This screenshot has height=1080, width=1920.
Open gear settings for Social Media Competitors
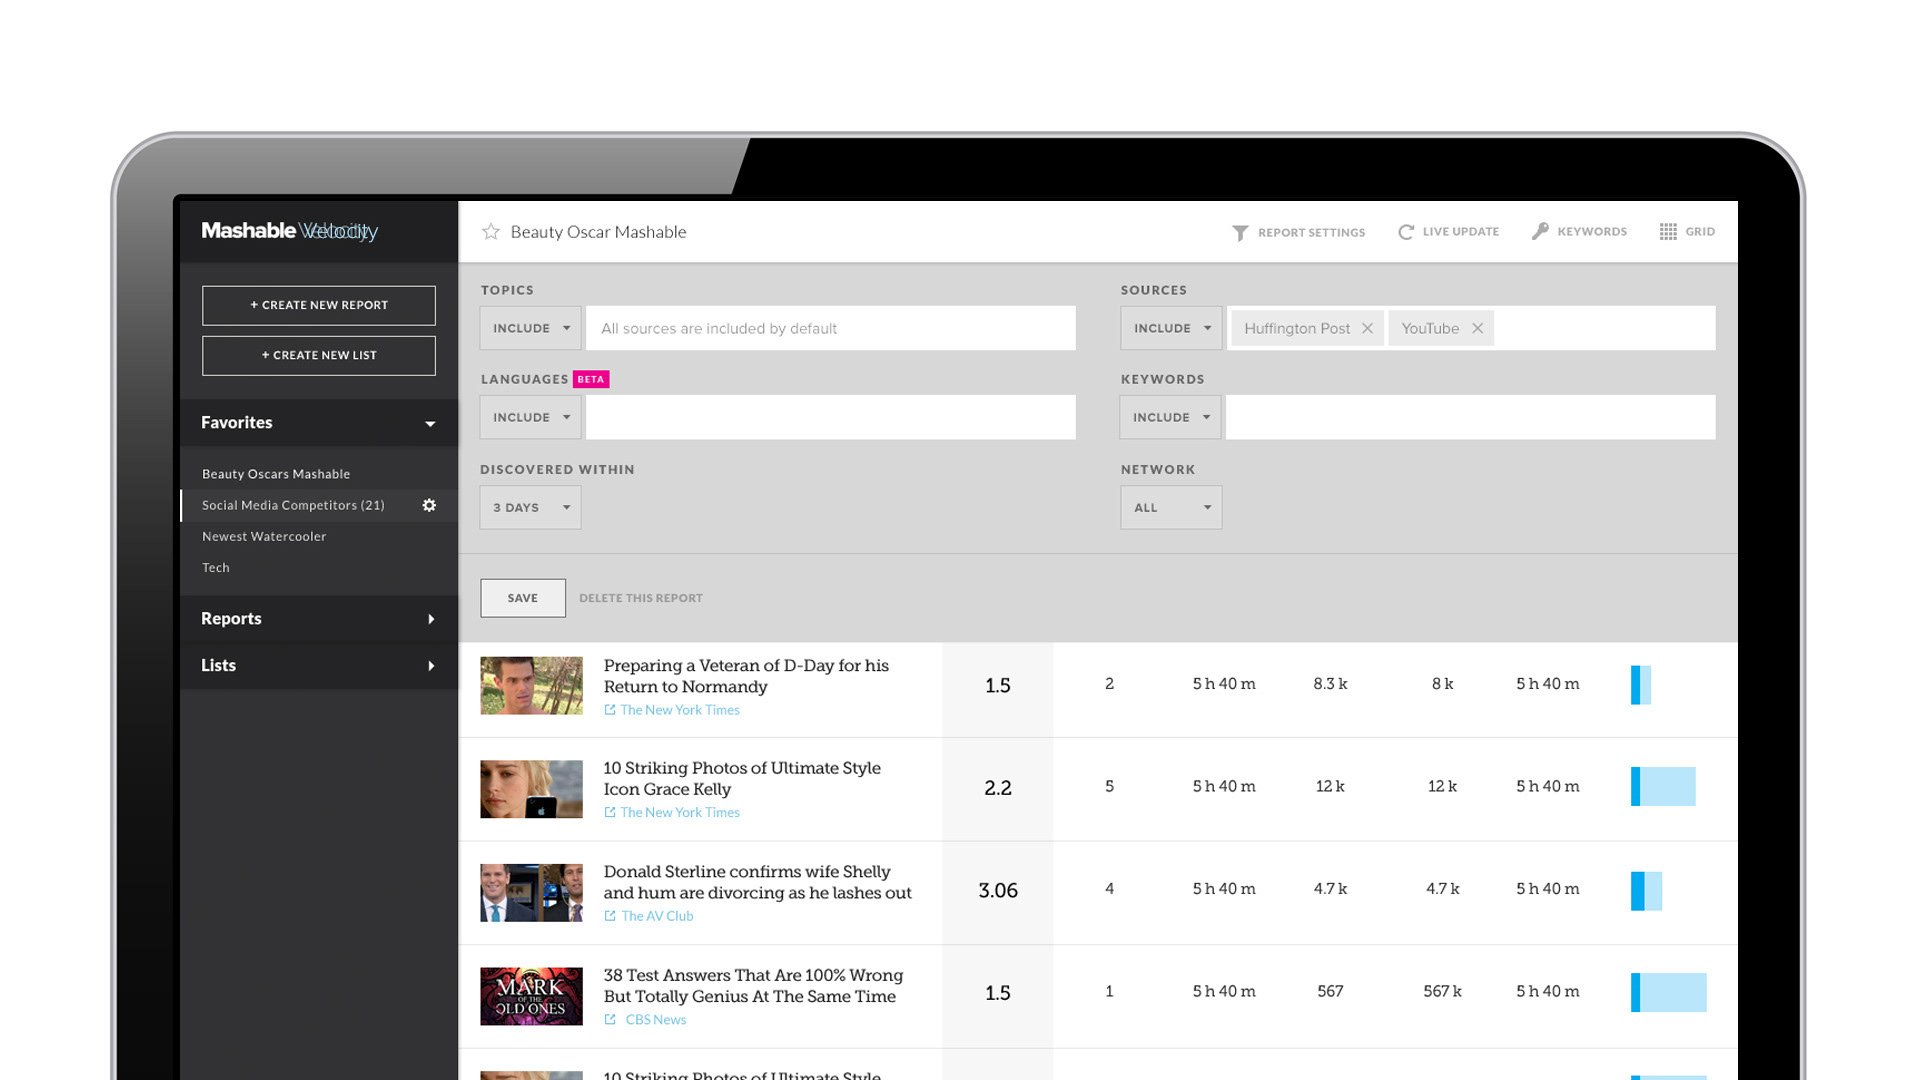pos(429,505)
